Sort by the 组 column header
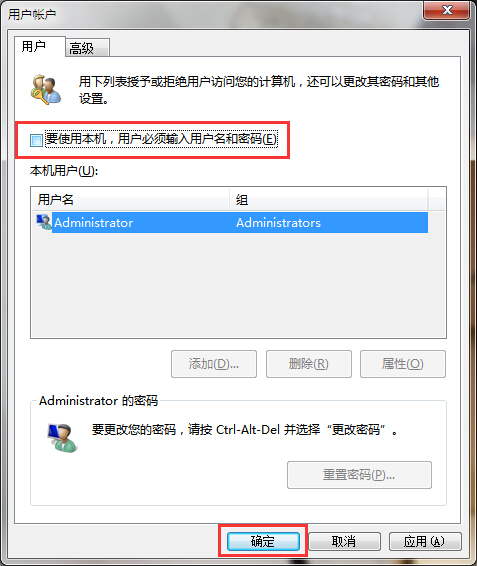 [x=329, y=199]
